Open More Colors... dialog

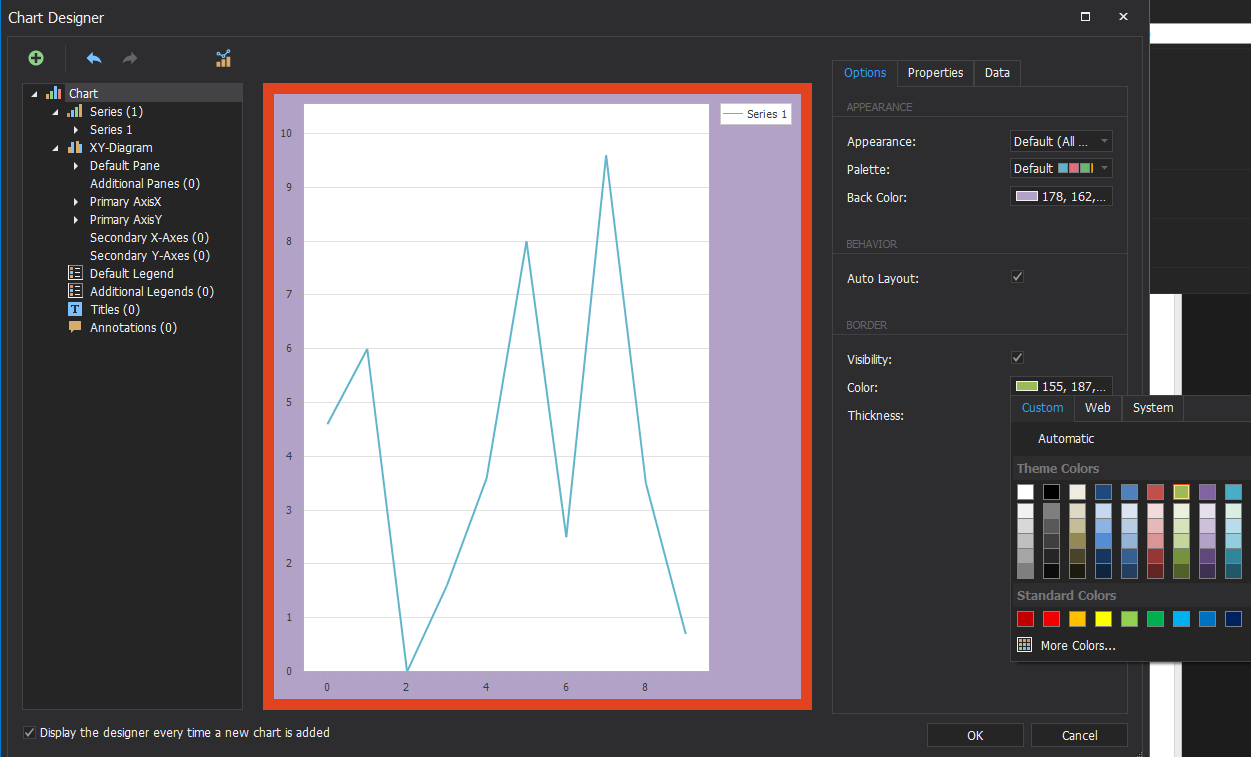tap(1078, 646)
